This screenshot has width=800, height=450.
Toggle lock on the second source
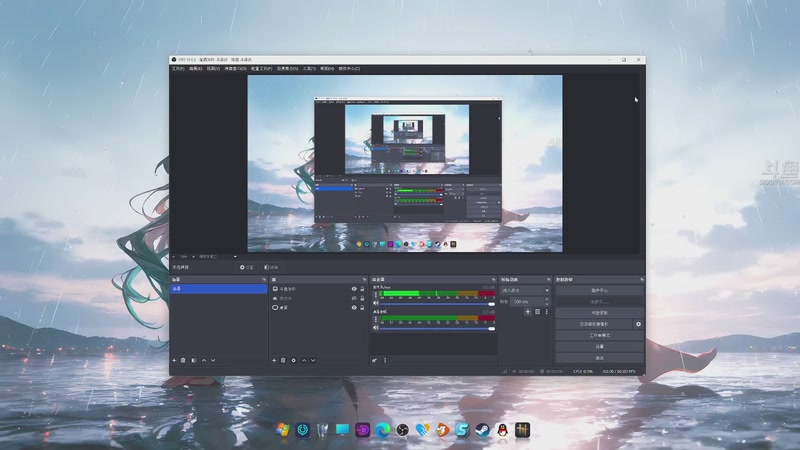362,298
